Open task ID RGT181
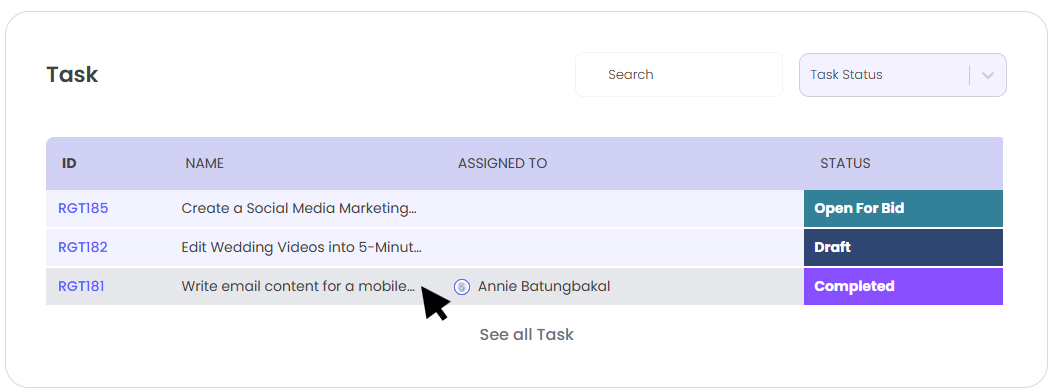The image size is (1053, 392). point(81,286)
